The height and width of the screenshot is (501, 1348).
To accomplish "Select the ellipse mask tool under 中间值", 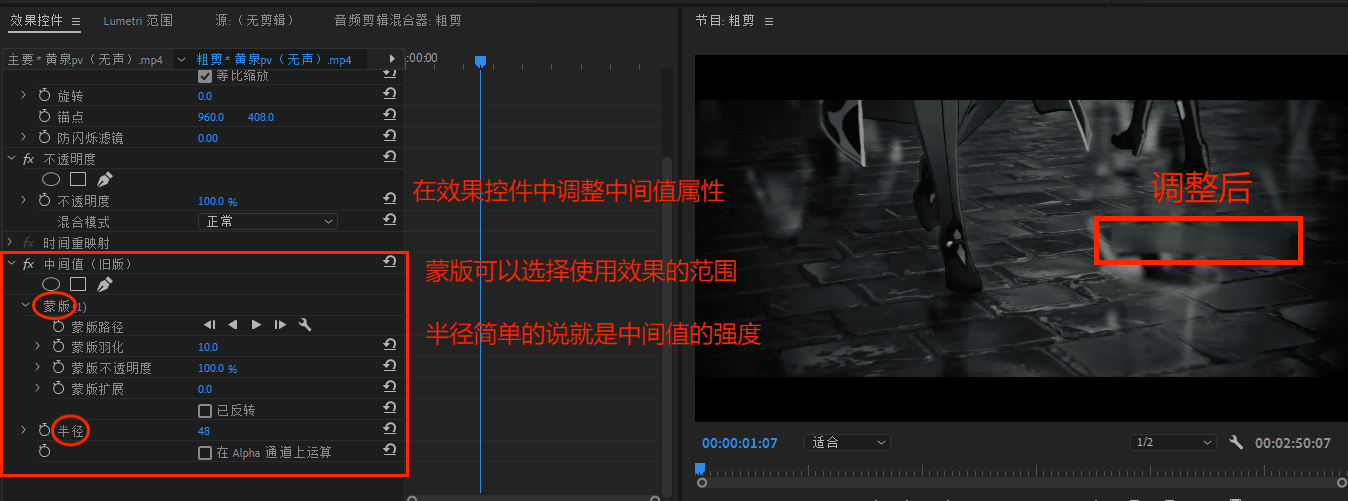I will point(51,285).
